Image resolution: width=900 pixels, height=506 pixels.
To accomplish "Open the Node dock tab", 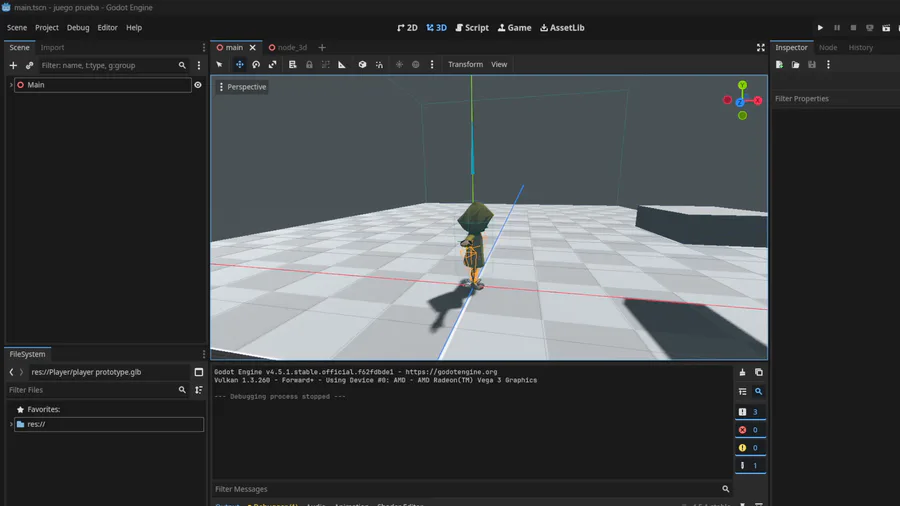I will tap(828, 48).
